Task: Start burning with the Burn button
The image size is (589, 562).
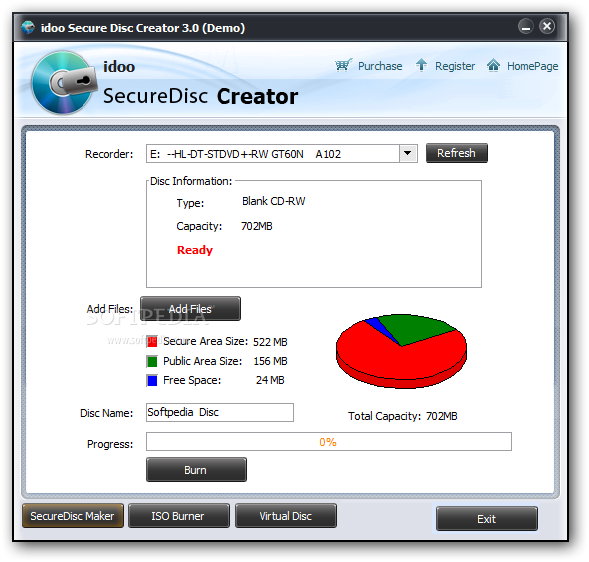Action: tap(196, 470)
